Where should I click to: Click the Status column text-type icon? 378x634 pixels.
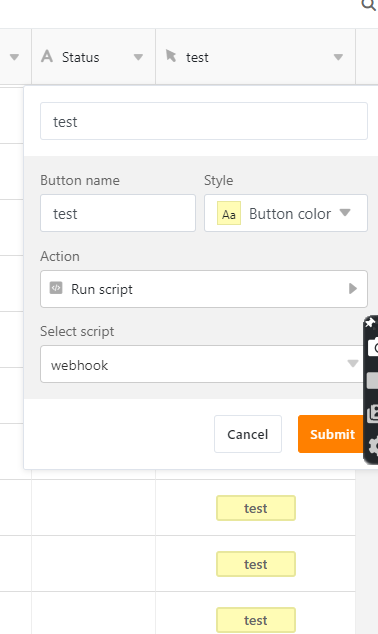point(47,56)
